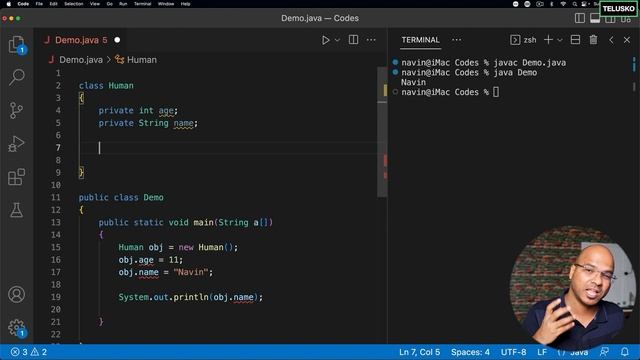Click 'System.out.println(obj.name);' code line
The width and height of the screenshot is (640, 360).
(191, 297)
